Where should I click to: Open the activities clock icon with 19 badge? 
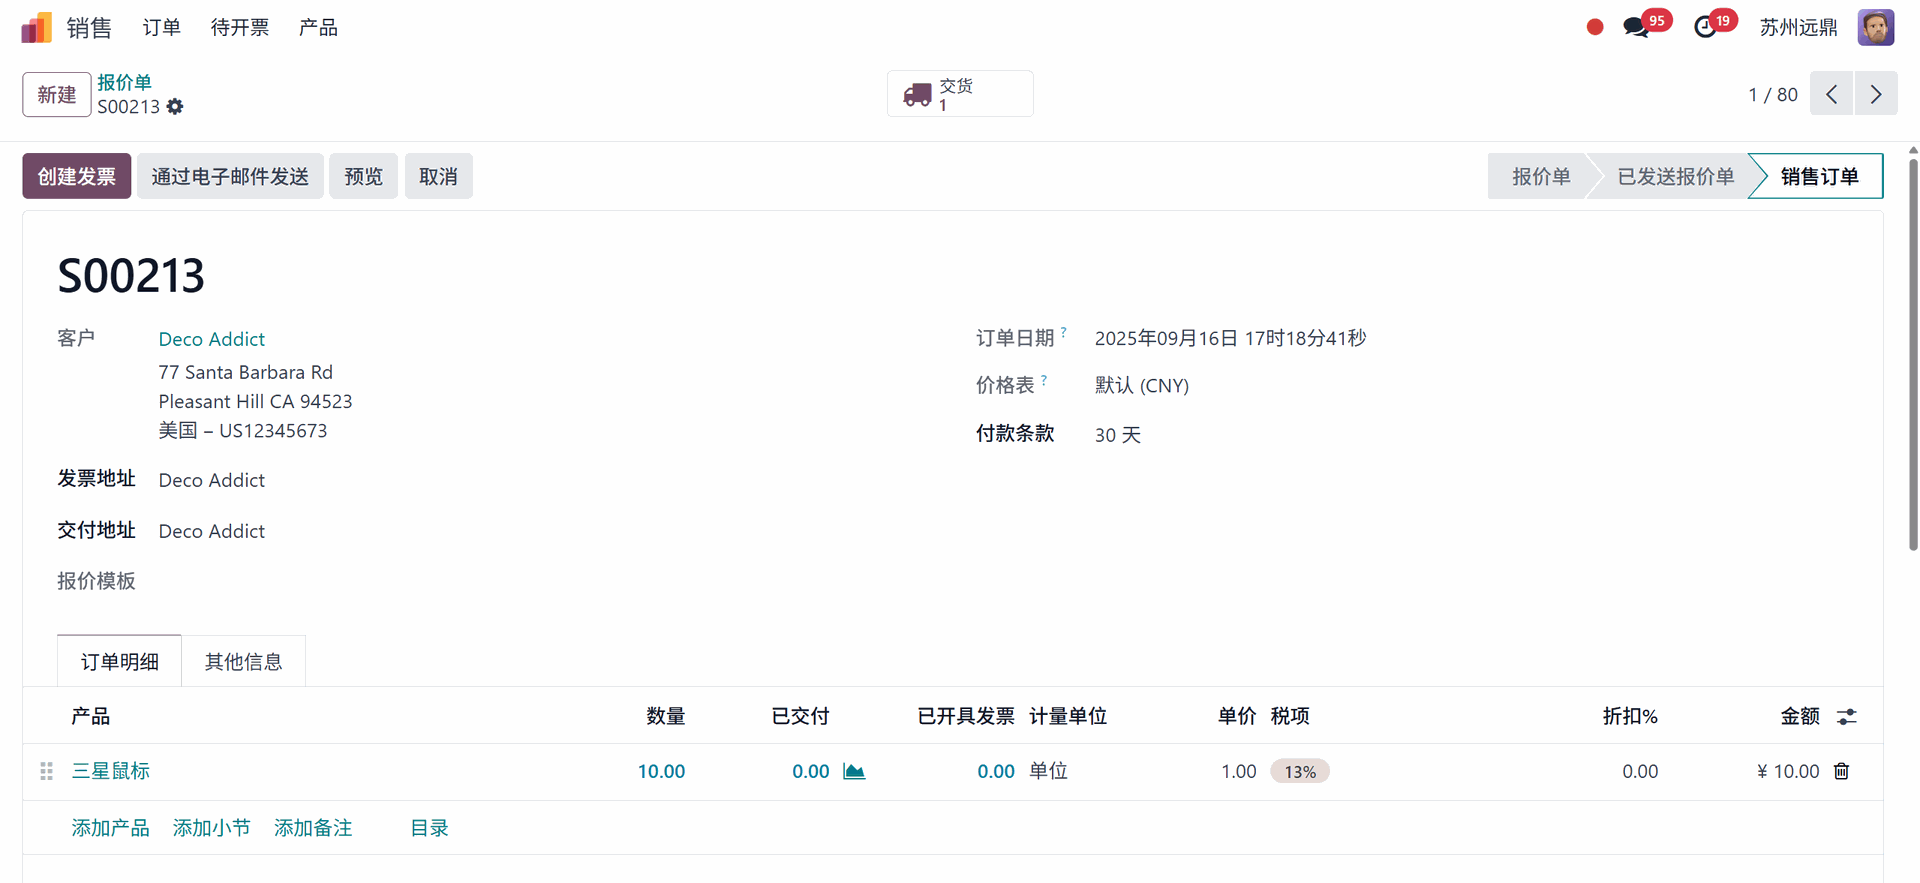[1705, 28]
